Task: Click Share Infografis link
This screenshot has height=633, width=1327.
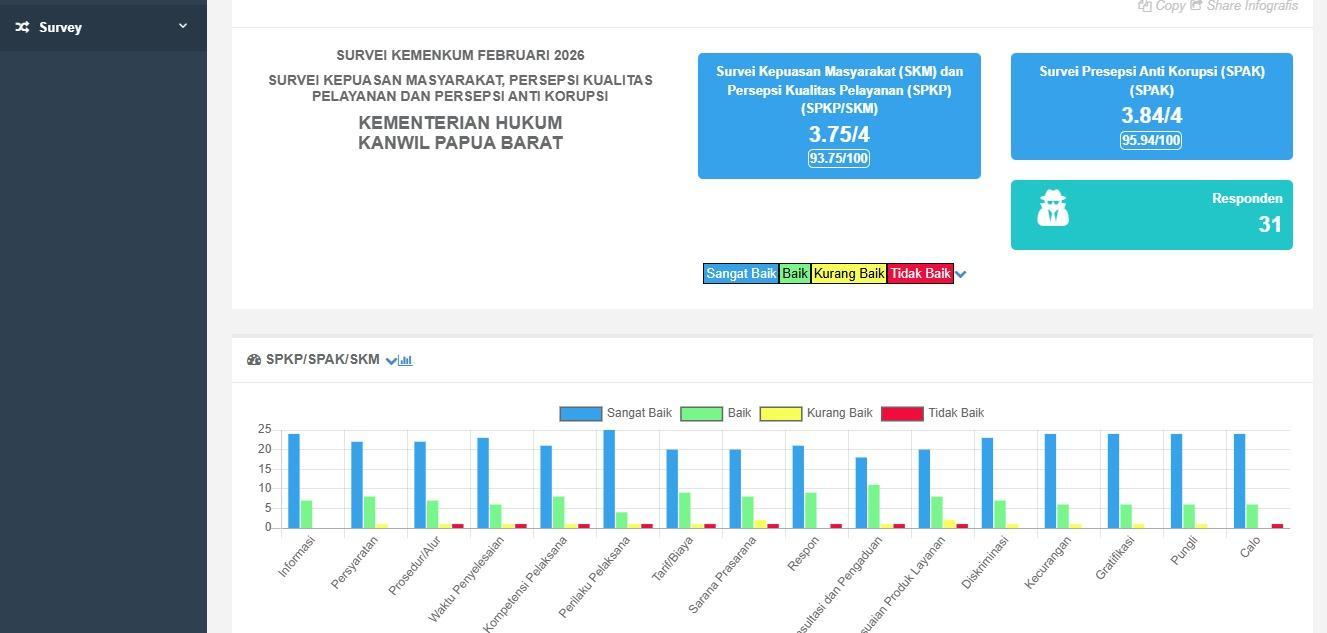Action: [x=1251, y=6]
